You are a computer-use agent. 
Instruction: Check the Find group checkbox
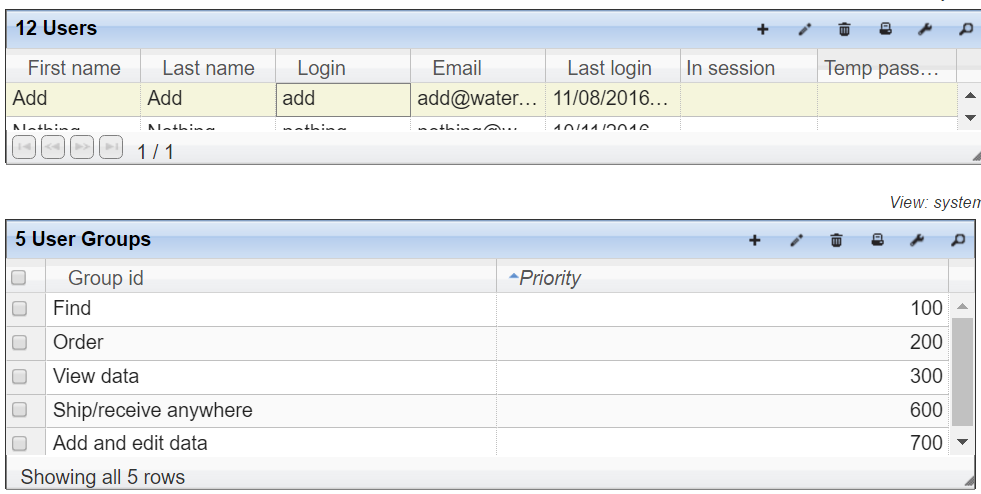tap(19, 308)
